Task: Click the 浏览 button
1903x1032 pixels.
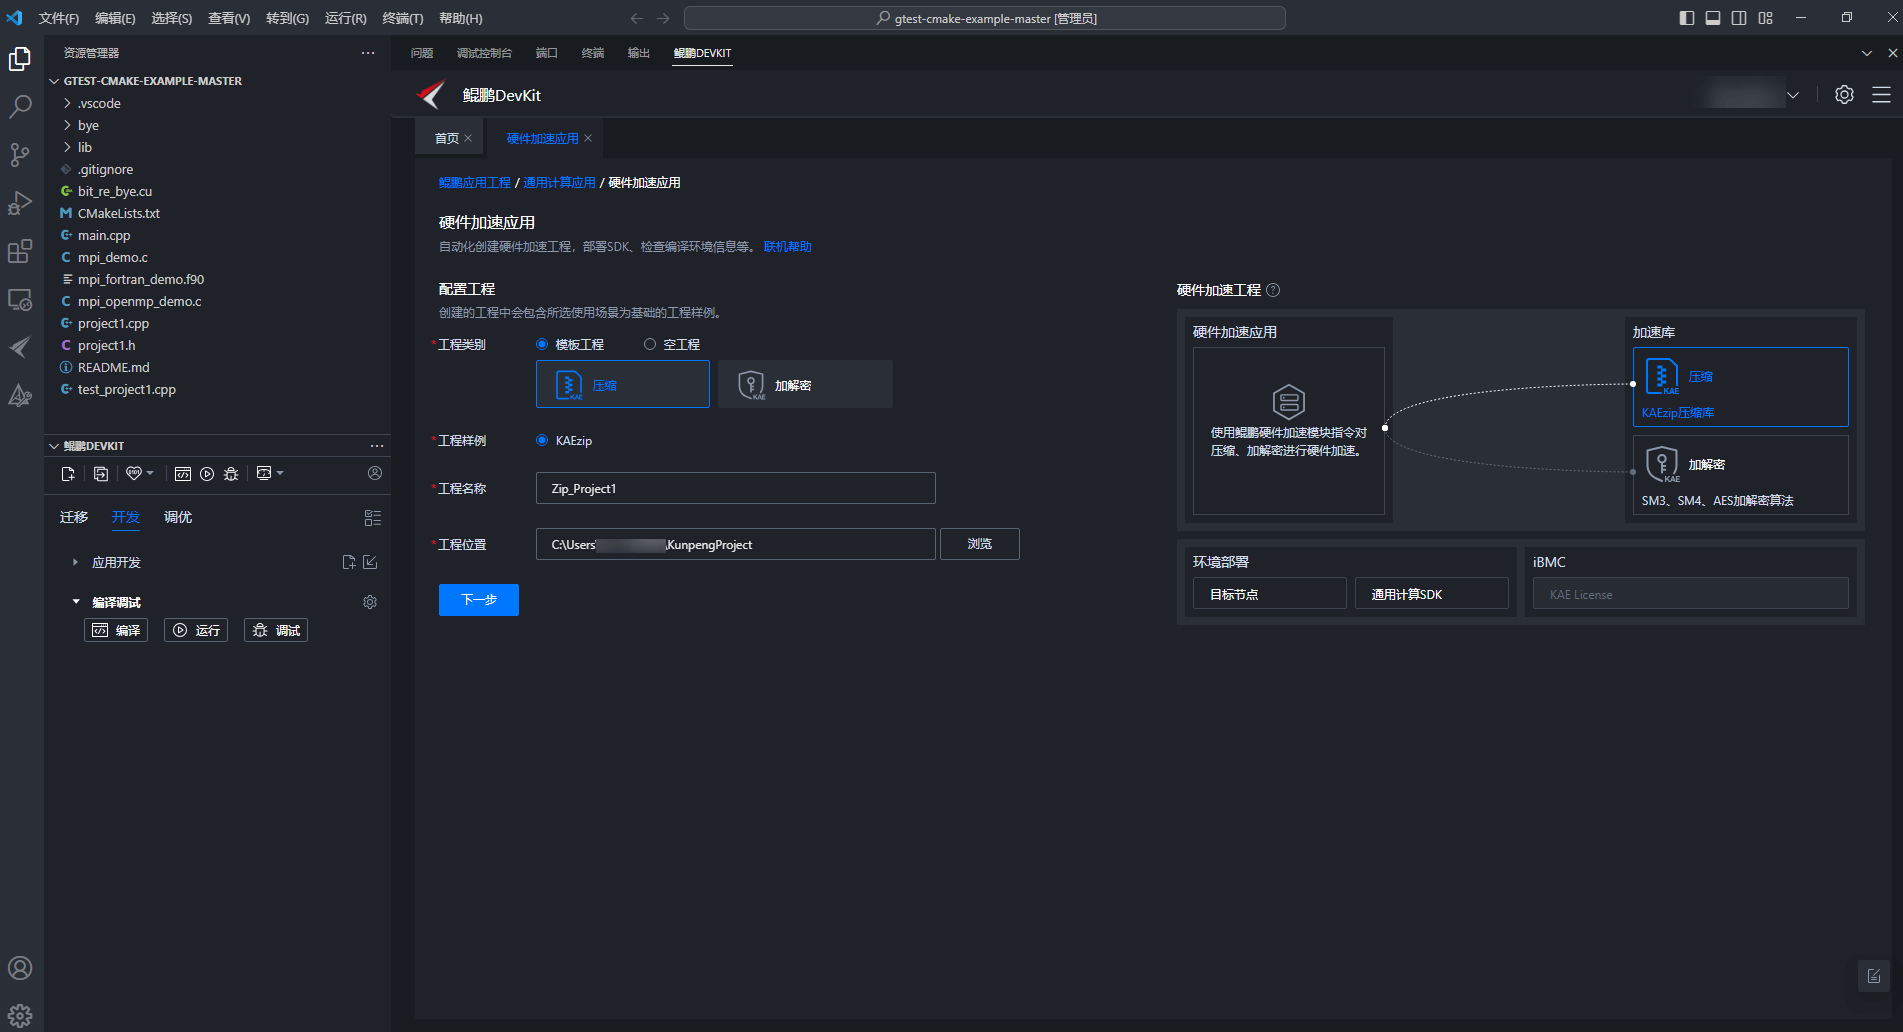Action: pos(980,544)
